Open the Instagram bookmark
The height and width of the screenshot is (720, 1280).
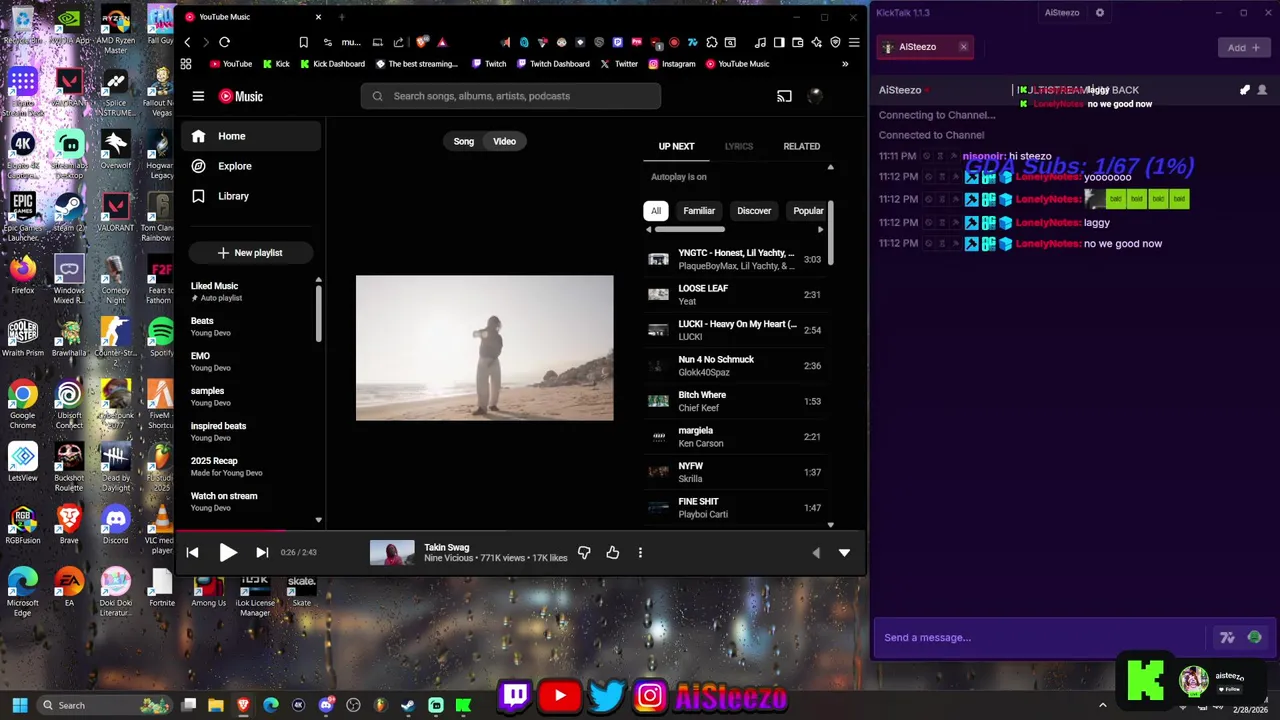[671, 64]
